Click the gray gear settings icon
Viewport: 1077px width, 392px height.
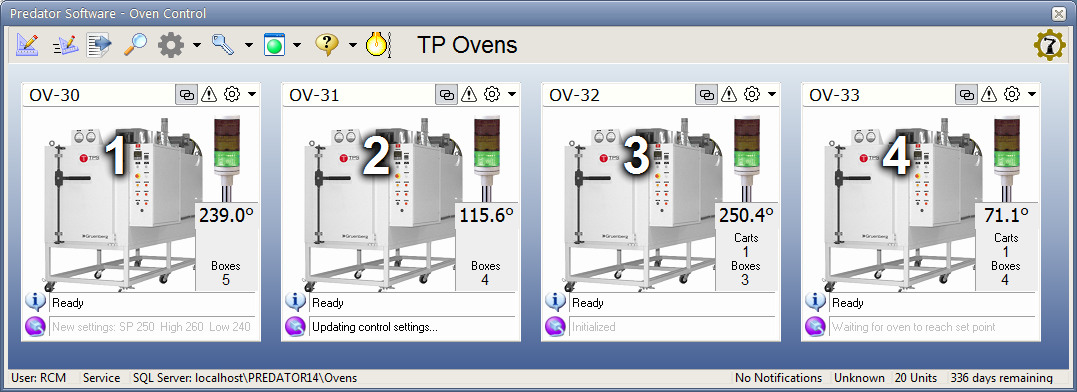(171, 45)
